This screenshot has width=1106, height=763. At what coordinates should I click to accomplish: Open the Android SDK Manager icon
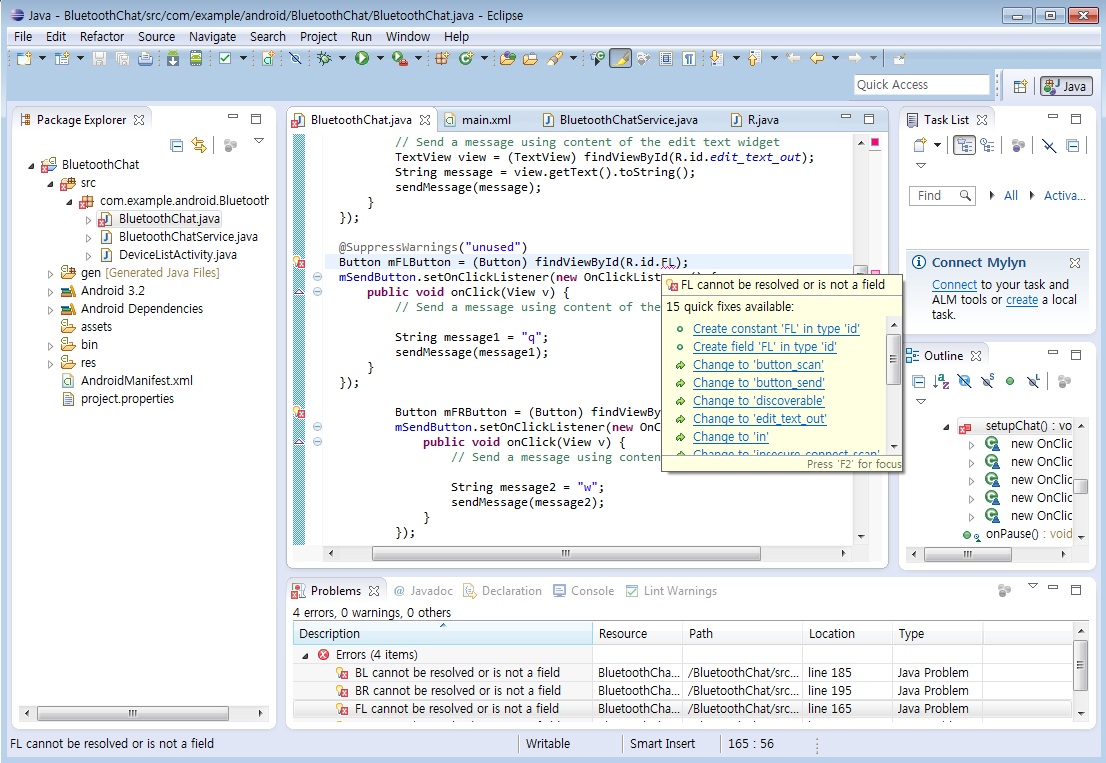click(173, 59)
